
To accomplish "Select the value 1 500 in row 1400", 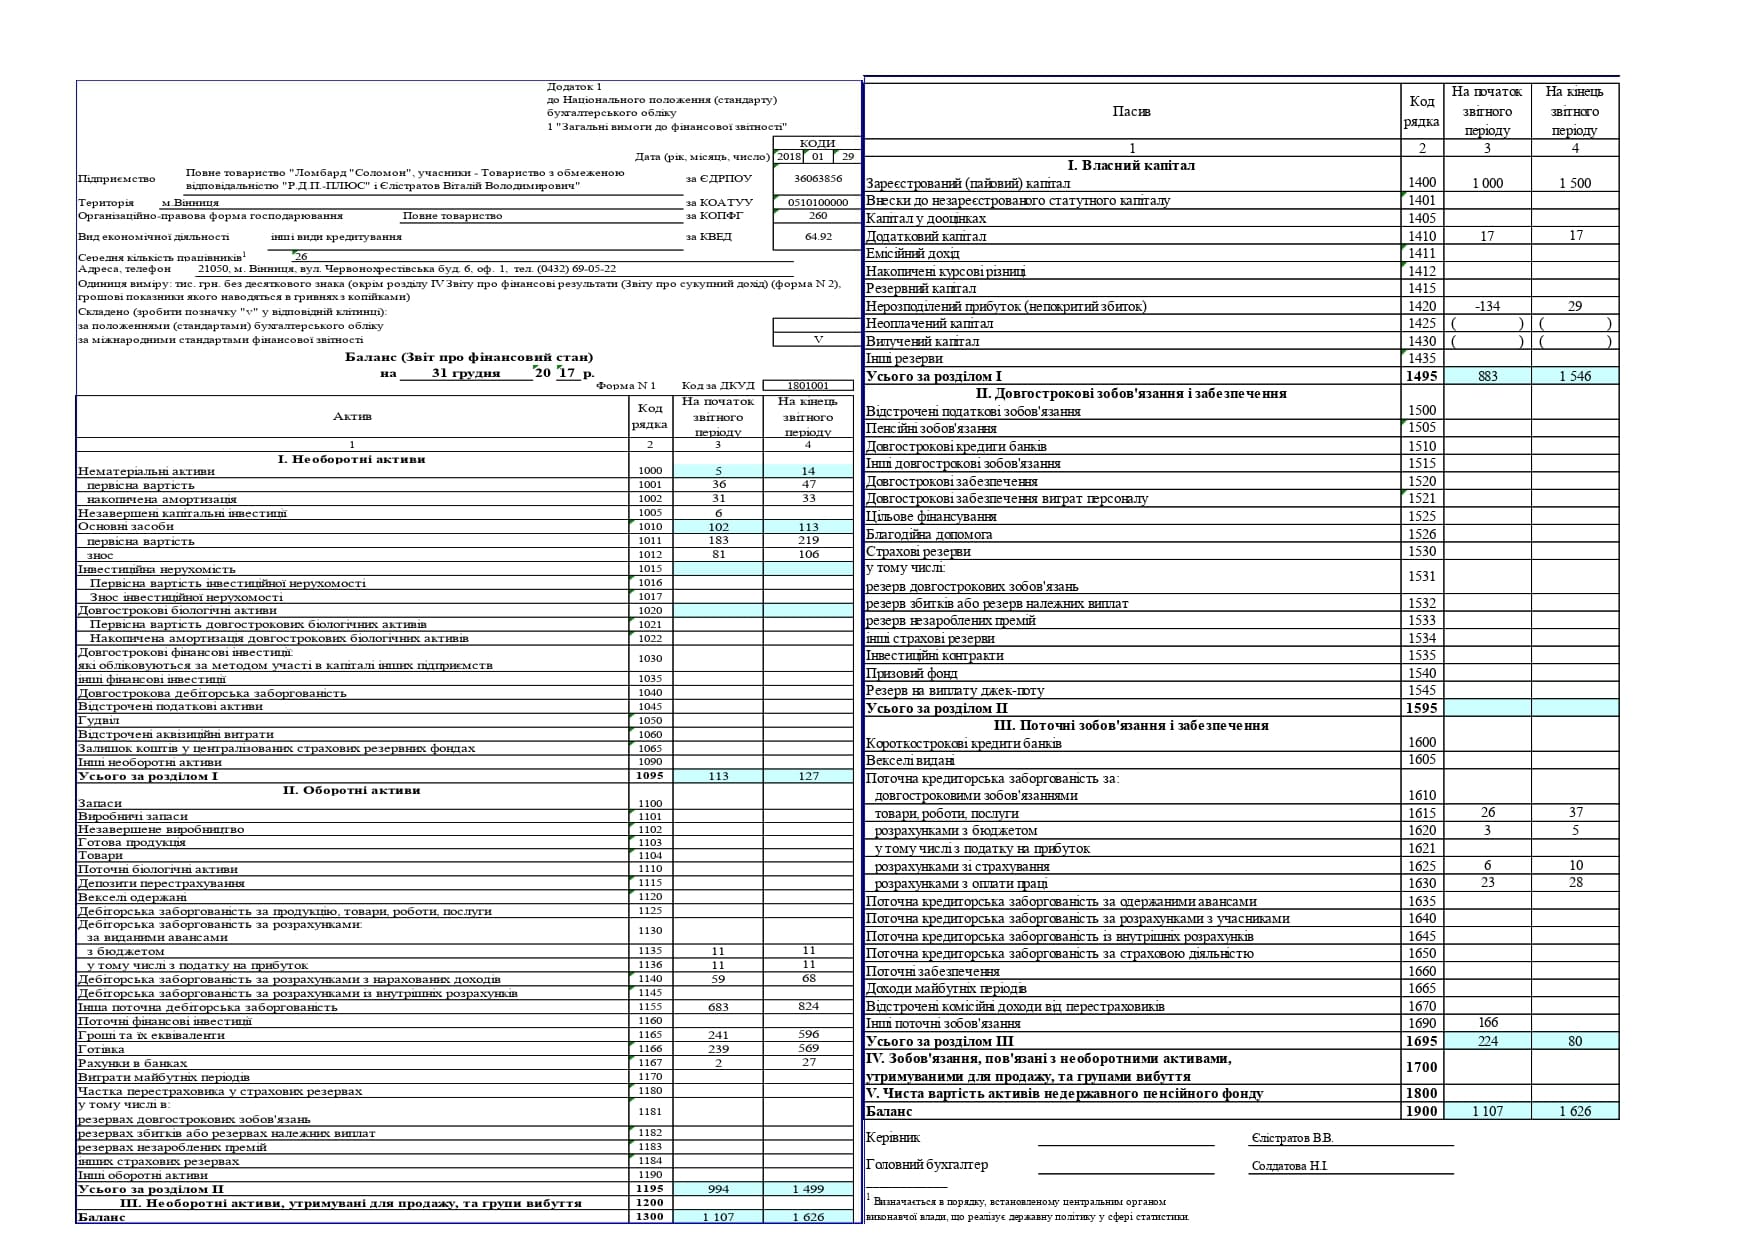I will 1575,183.
